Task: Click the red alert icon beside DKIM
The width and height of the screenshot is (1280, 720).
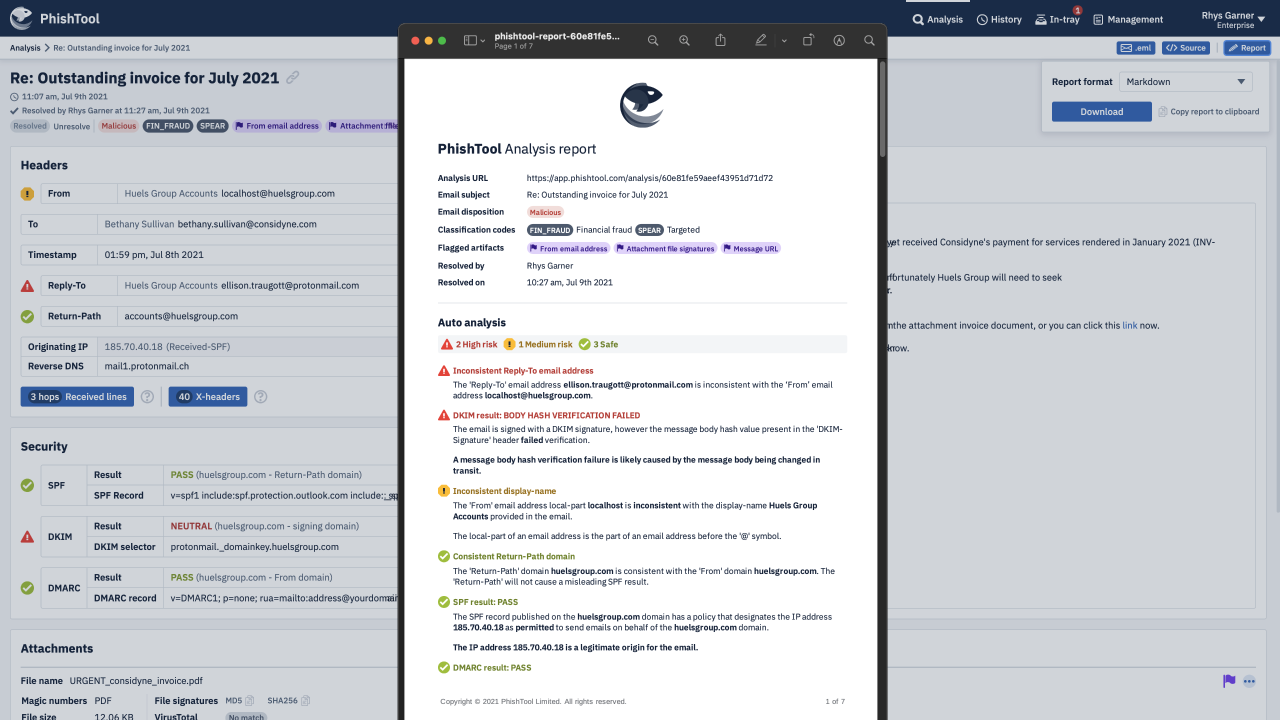Action: tap(27, 537)
